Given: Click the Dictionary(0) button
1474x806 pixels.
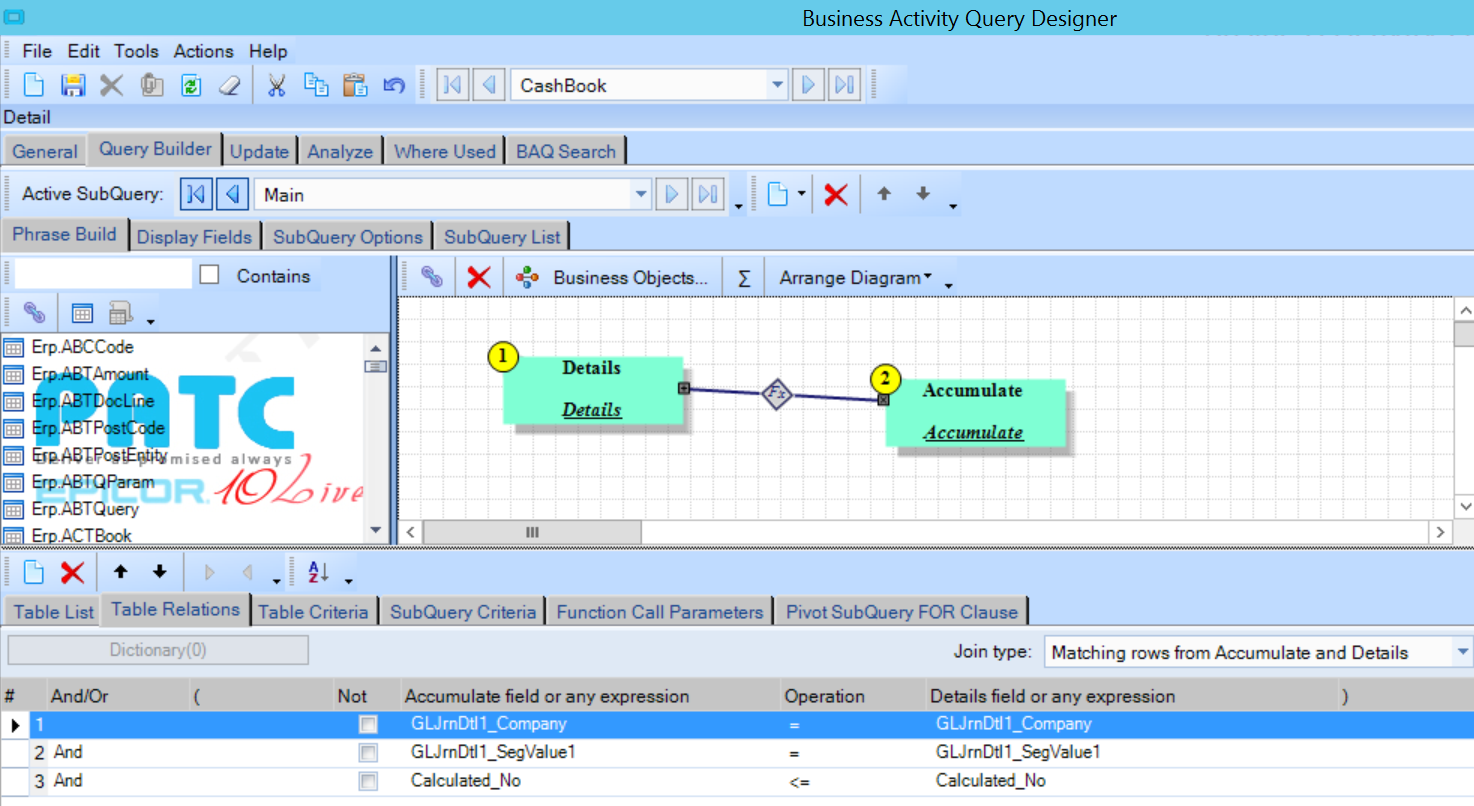Looking at the screenshot, I should tap(158, 650).
